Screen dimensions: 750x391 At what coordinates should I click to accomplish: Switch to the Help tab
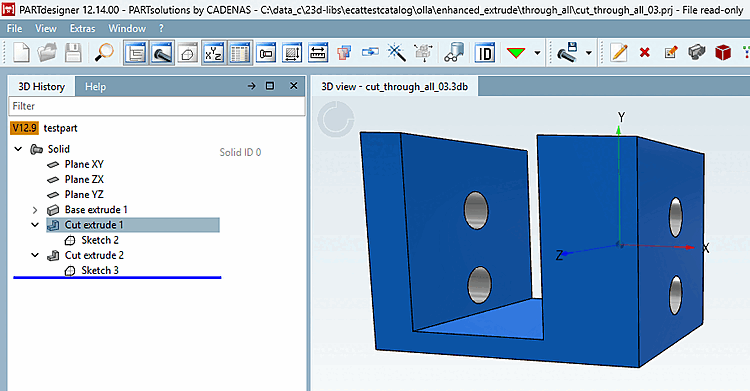pos(95,87)
